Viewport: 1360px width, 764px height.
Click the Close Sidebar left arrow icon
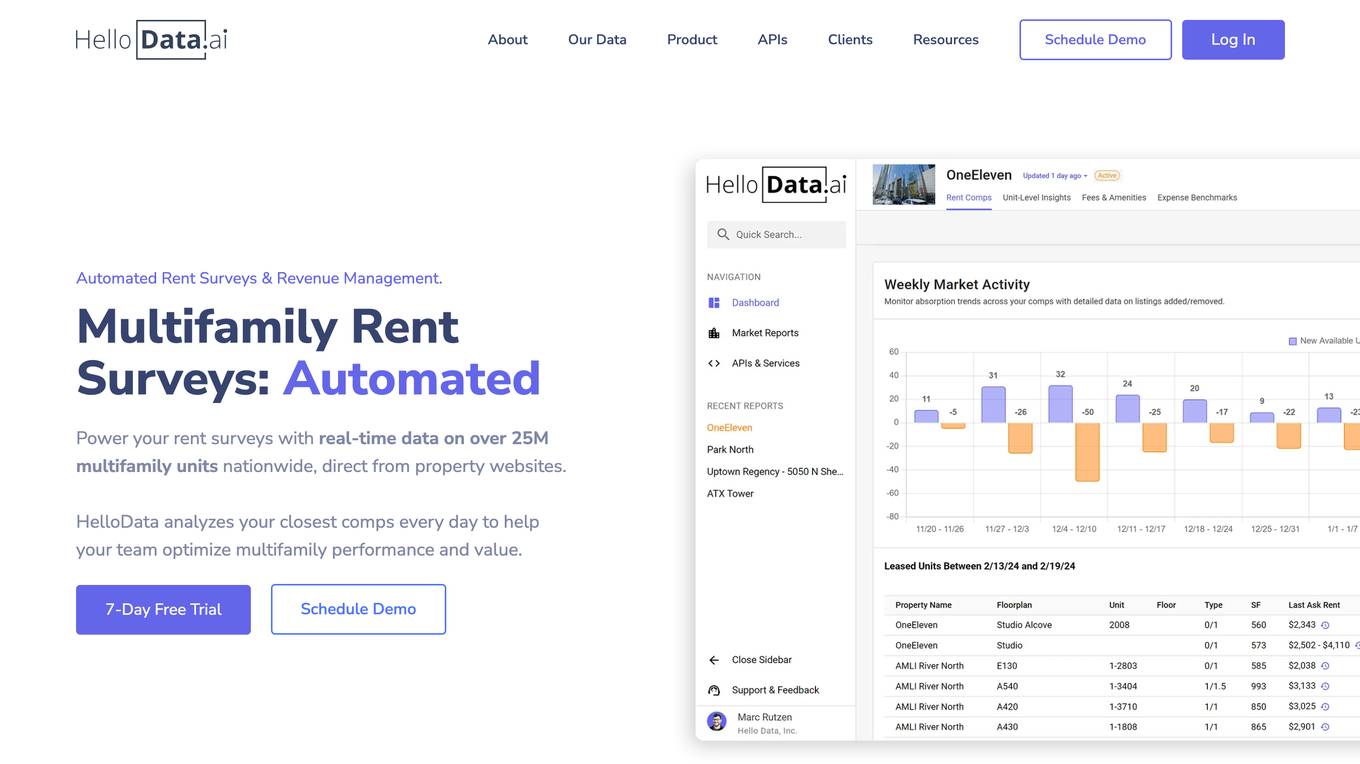[x=714, y=660]
